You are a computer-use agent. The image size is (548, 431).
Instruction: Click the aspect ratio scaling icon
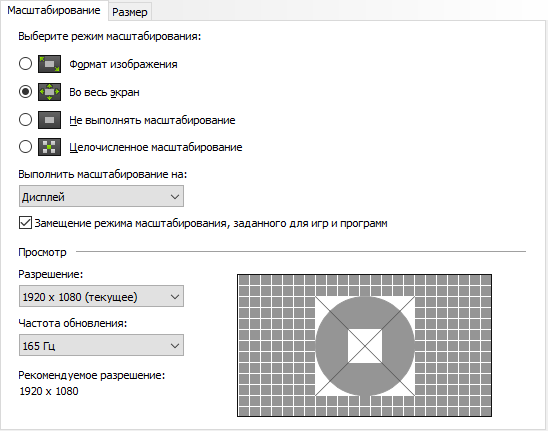point(49,64)
